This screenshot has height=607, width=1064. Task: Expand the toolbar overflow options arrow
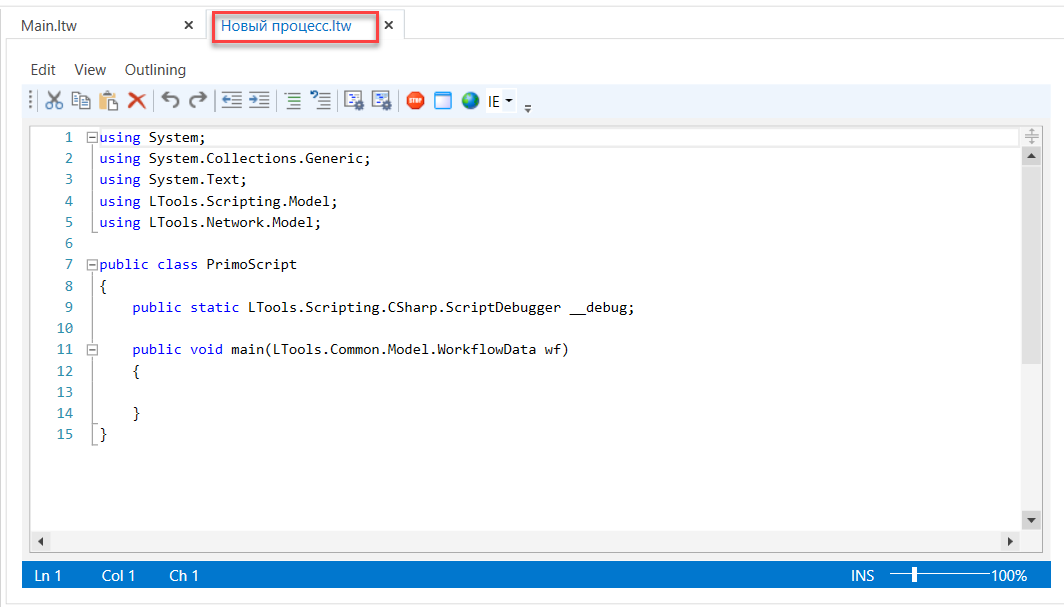tap(528, 108)
